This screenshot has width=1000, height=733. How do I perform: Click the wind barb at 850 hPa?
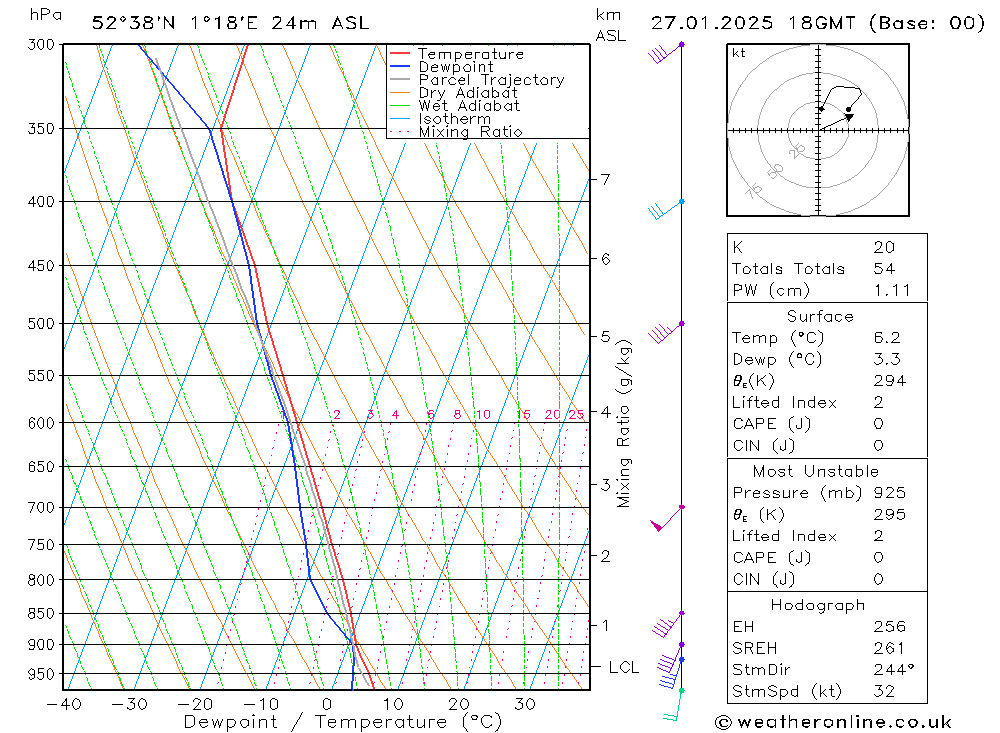pos(668,624)
